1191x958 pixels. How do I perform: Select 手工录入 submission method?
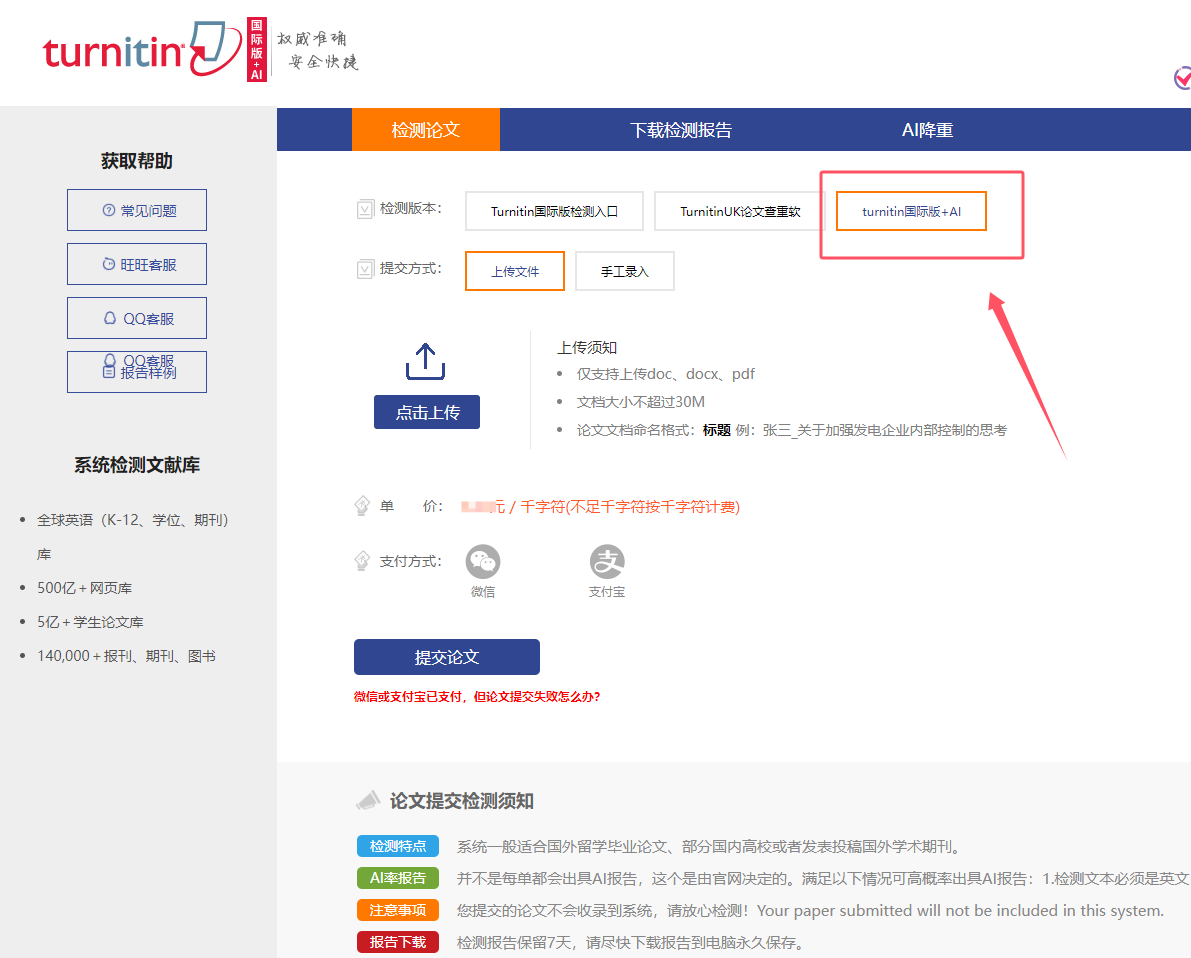tap(624, 271)
